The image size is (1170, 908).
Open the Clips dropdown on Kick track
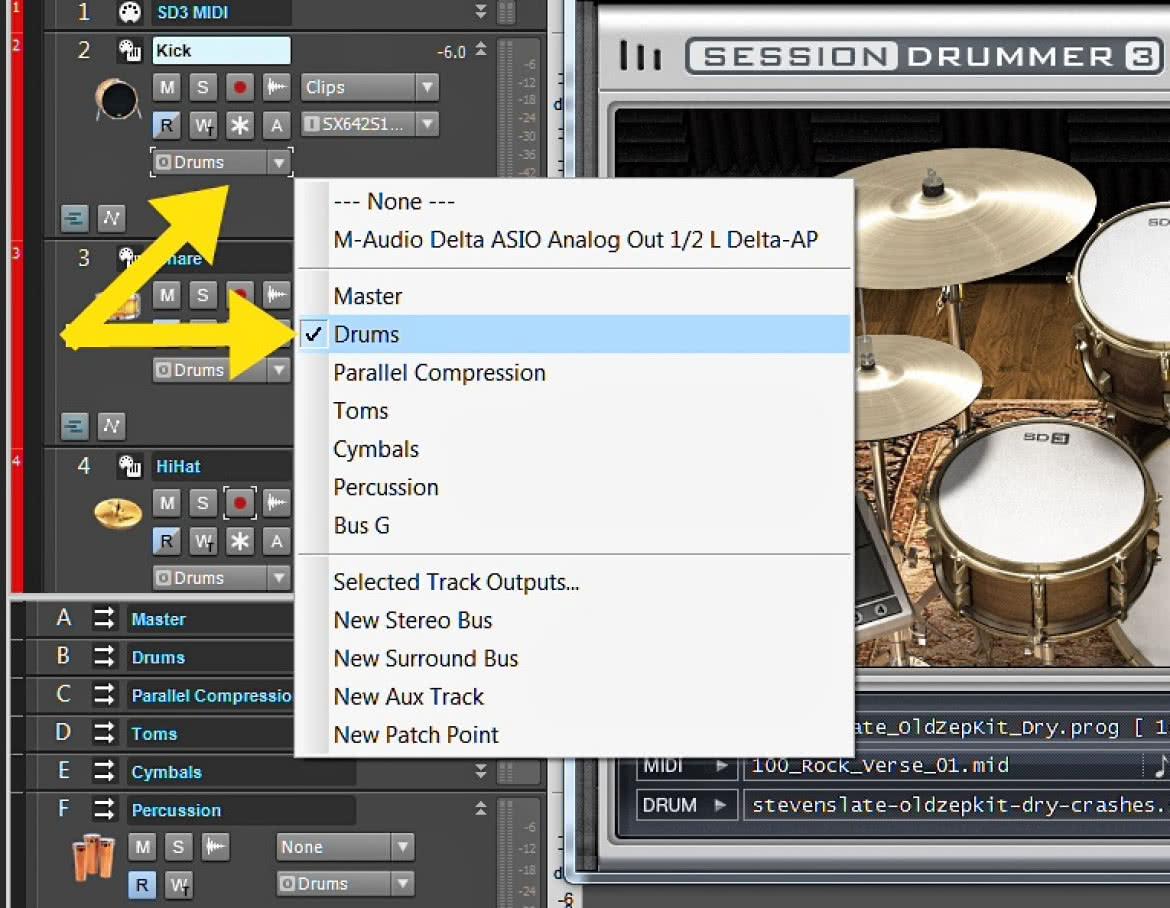(369, 87)
